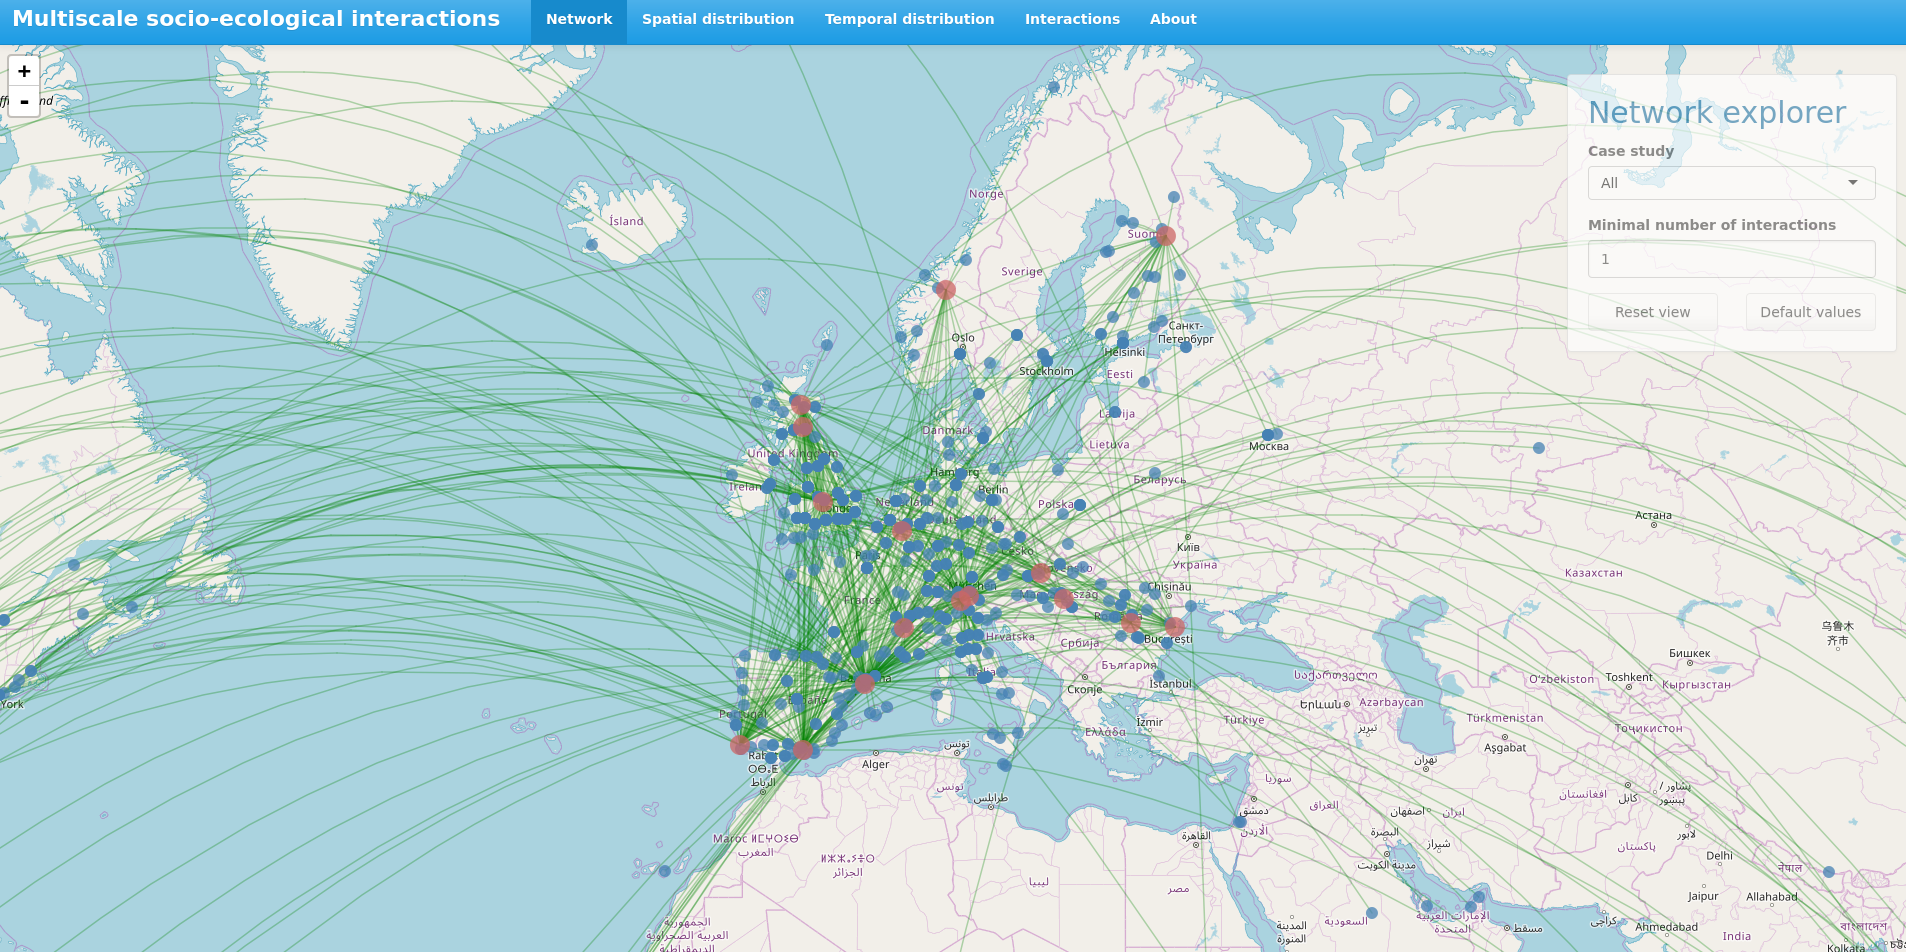Click the "Helsinki" map label

[1124, 352]
